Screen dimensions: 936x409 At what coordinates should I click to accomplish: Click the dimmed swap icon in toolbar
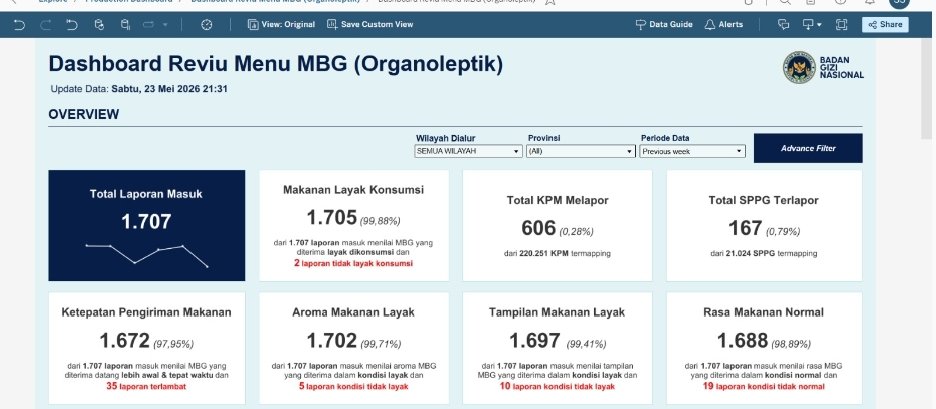click(149, 24)
